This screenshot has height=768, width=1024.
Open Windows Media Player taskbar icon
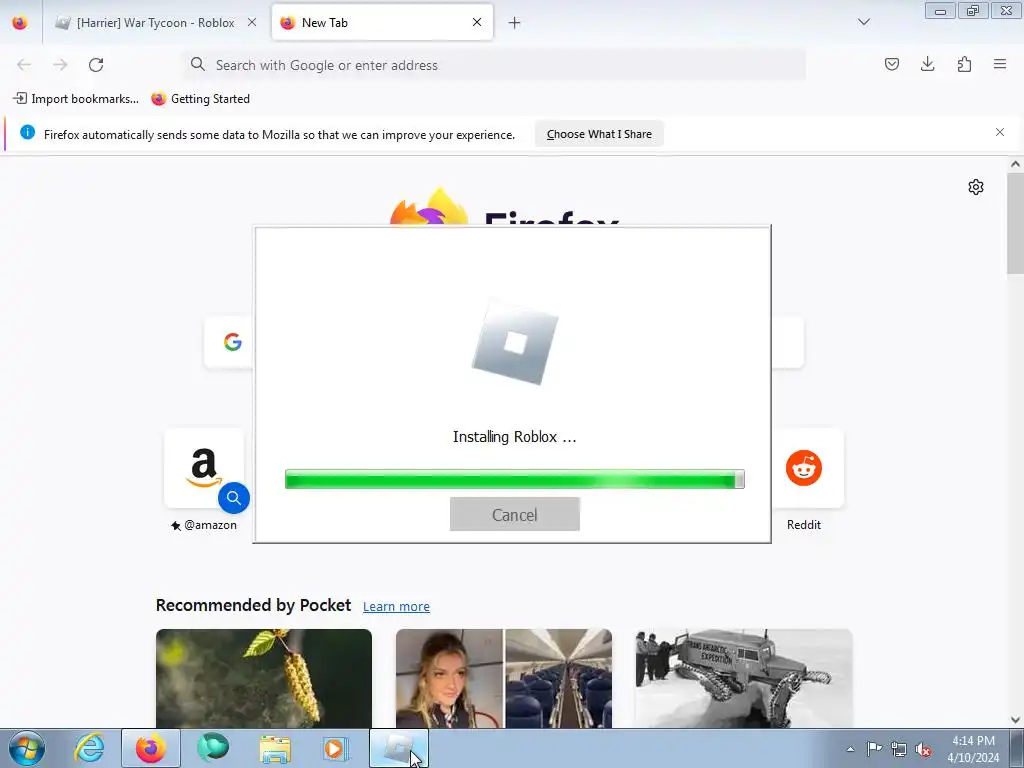[x=336, y=748]
